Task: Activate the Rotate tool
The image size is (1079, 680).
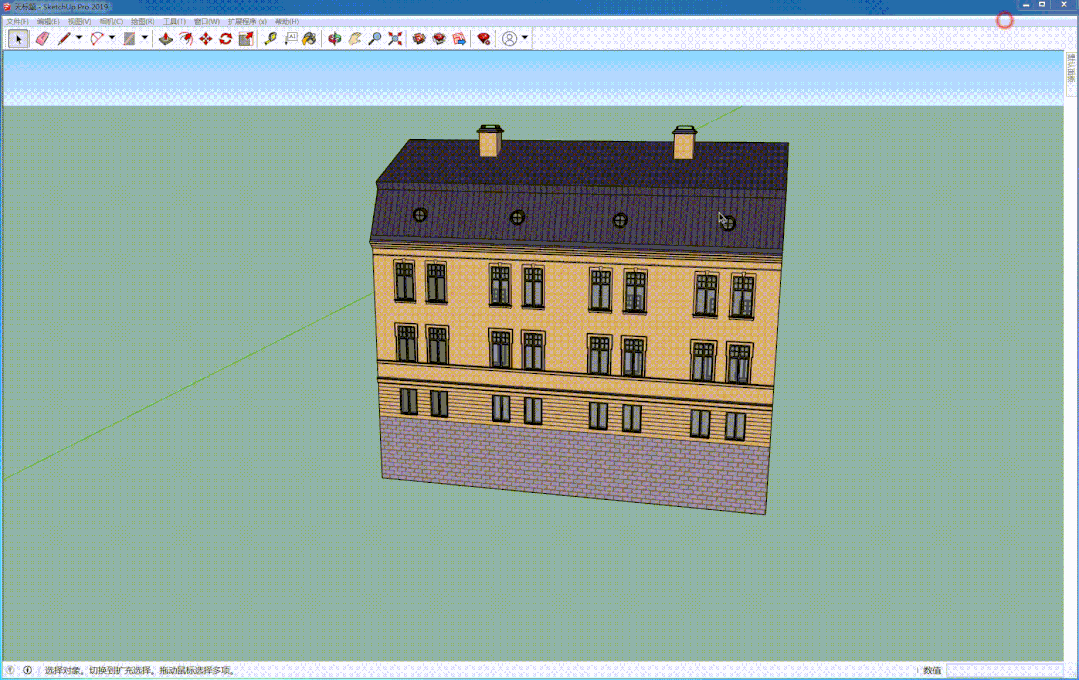Action: coord(226,39)
